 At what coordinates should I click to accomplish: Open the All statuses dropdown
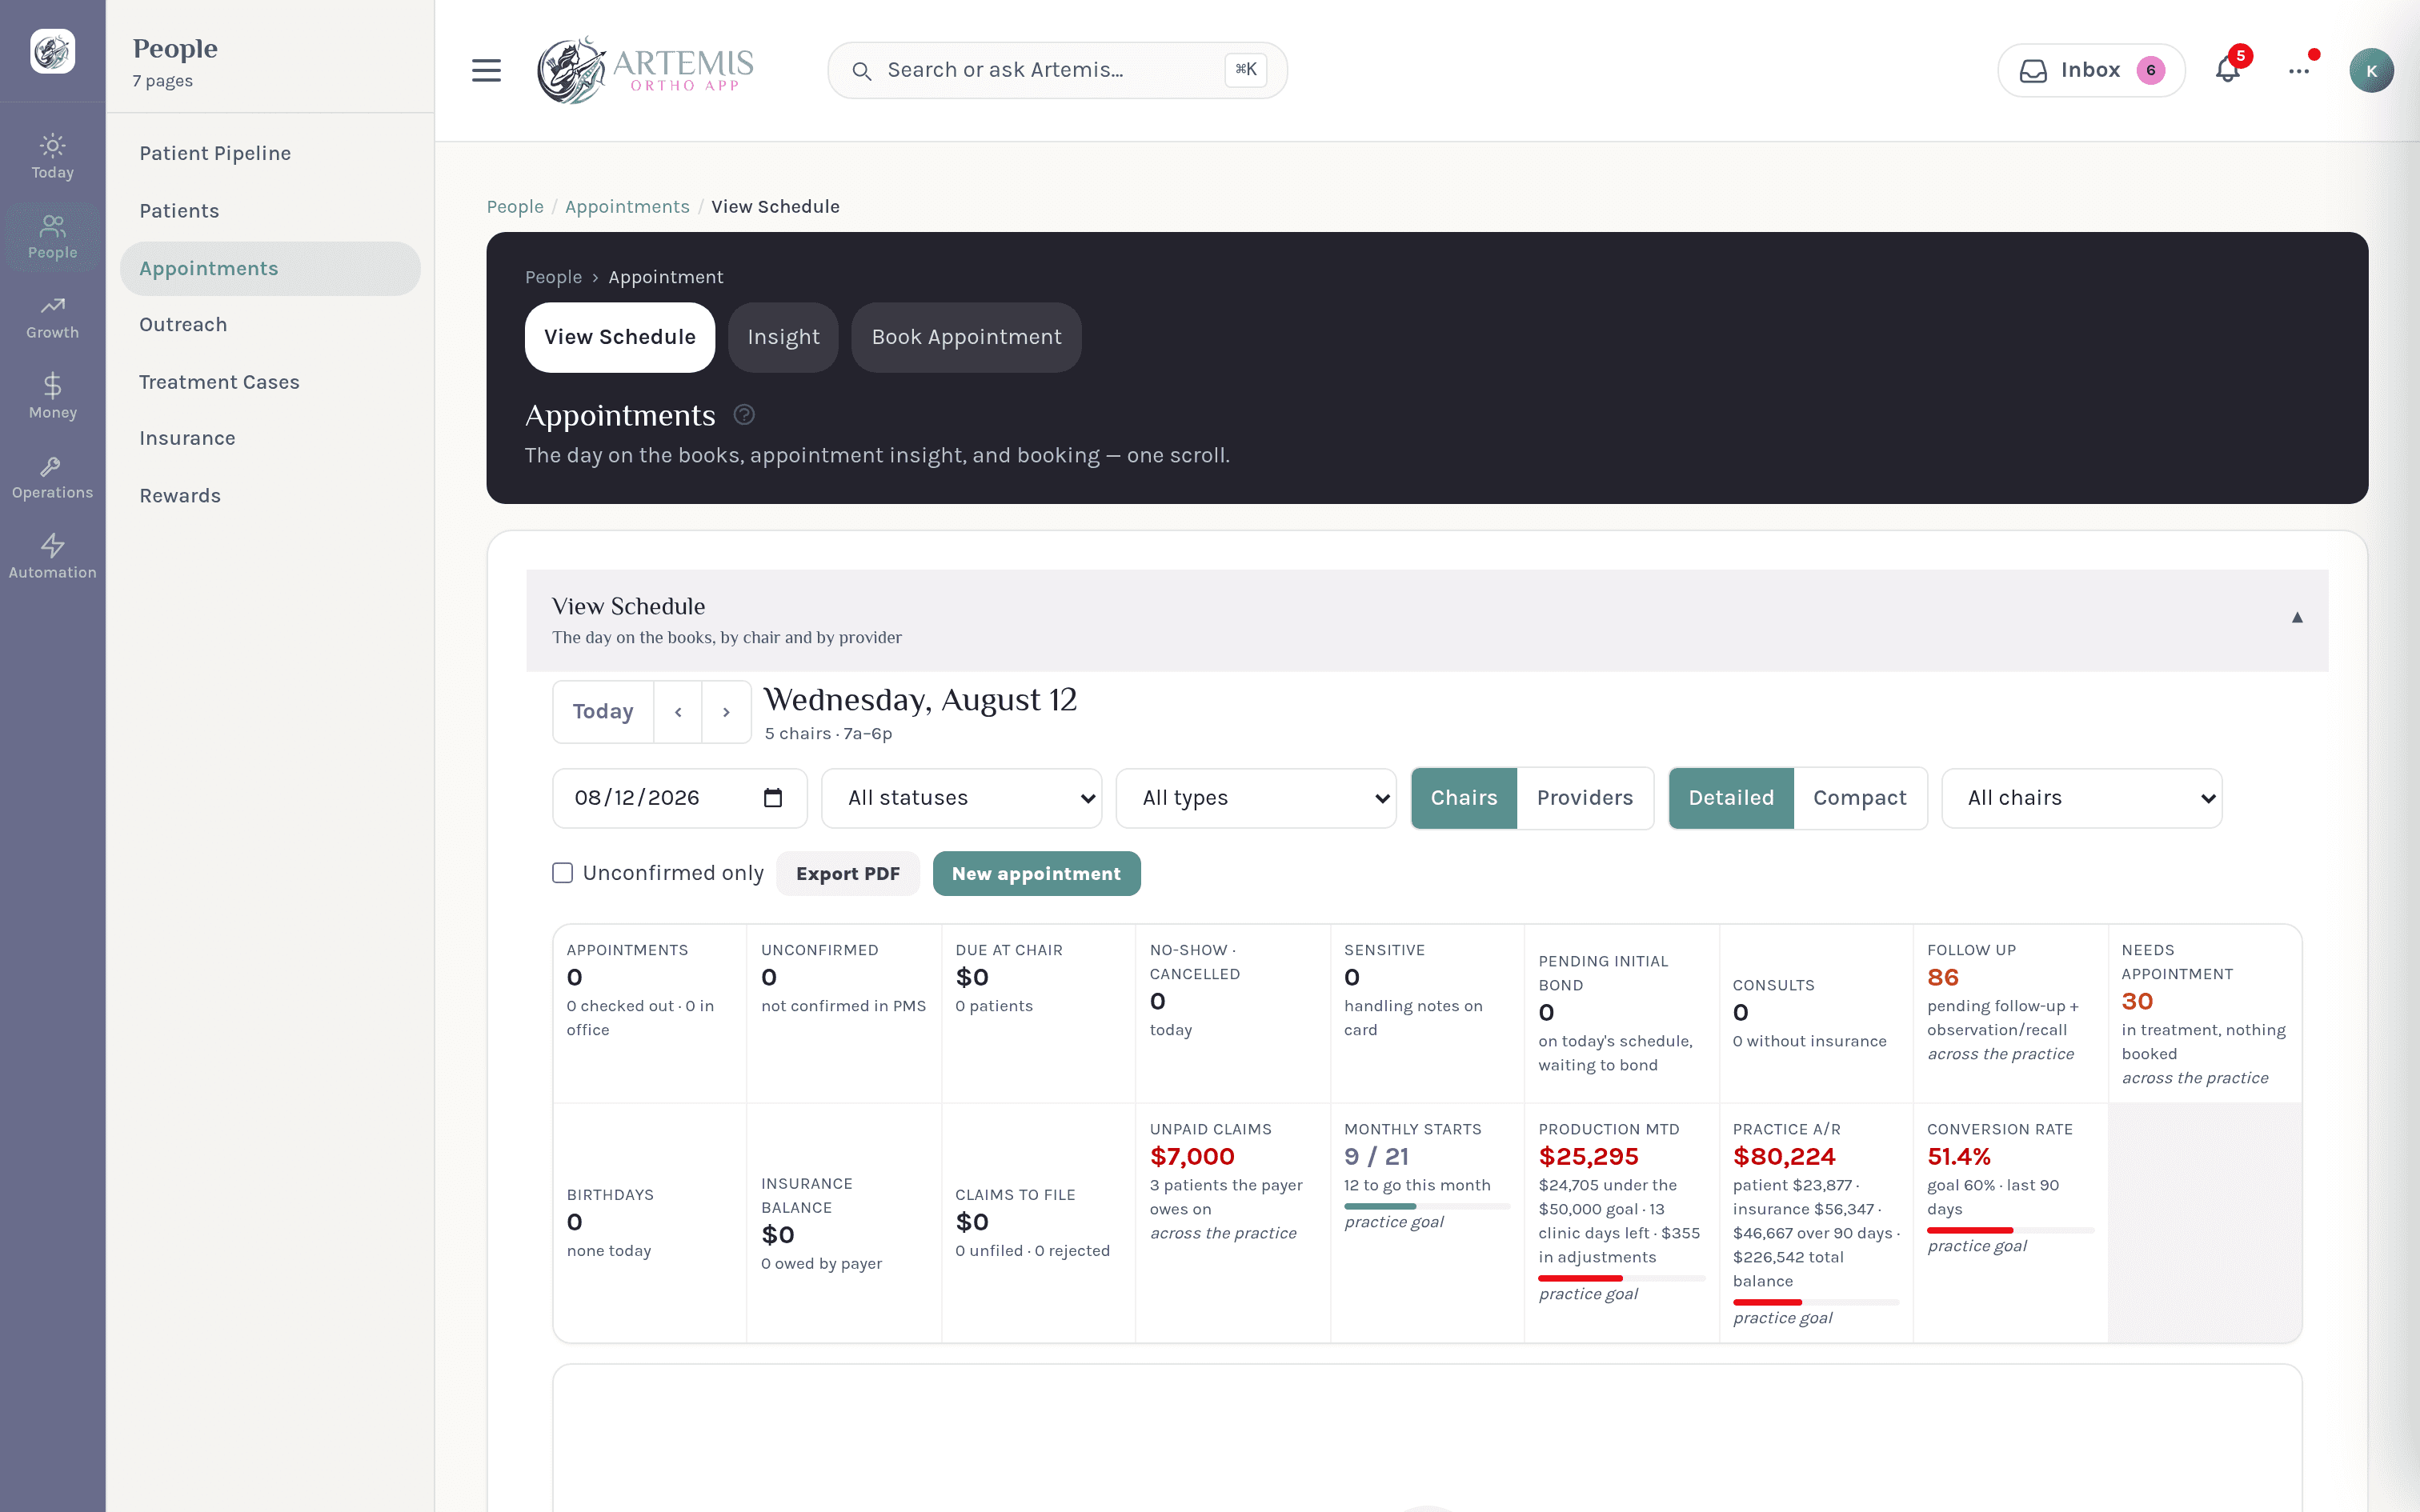click(961, 798)
